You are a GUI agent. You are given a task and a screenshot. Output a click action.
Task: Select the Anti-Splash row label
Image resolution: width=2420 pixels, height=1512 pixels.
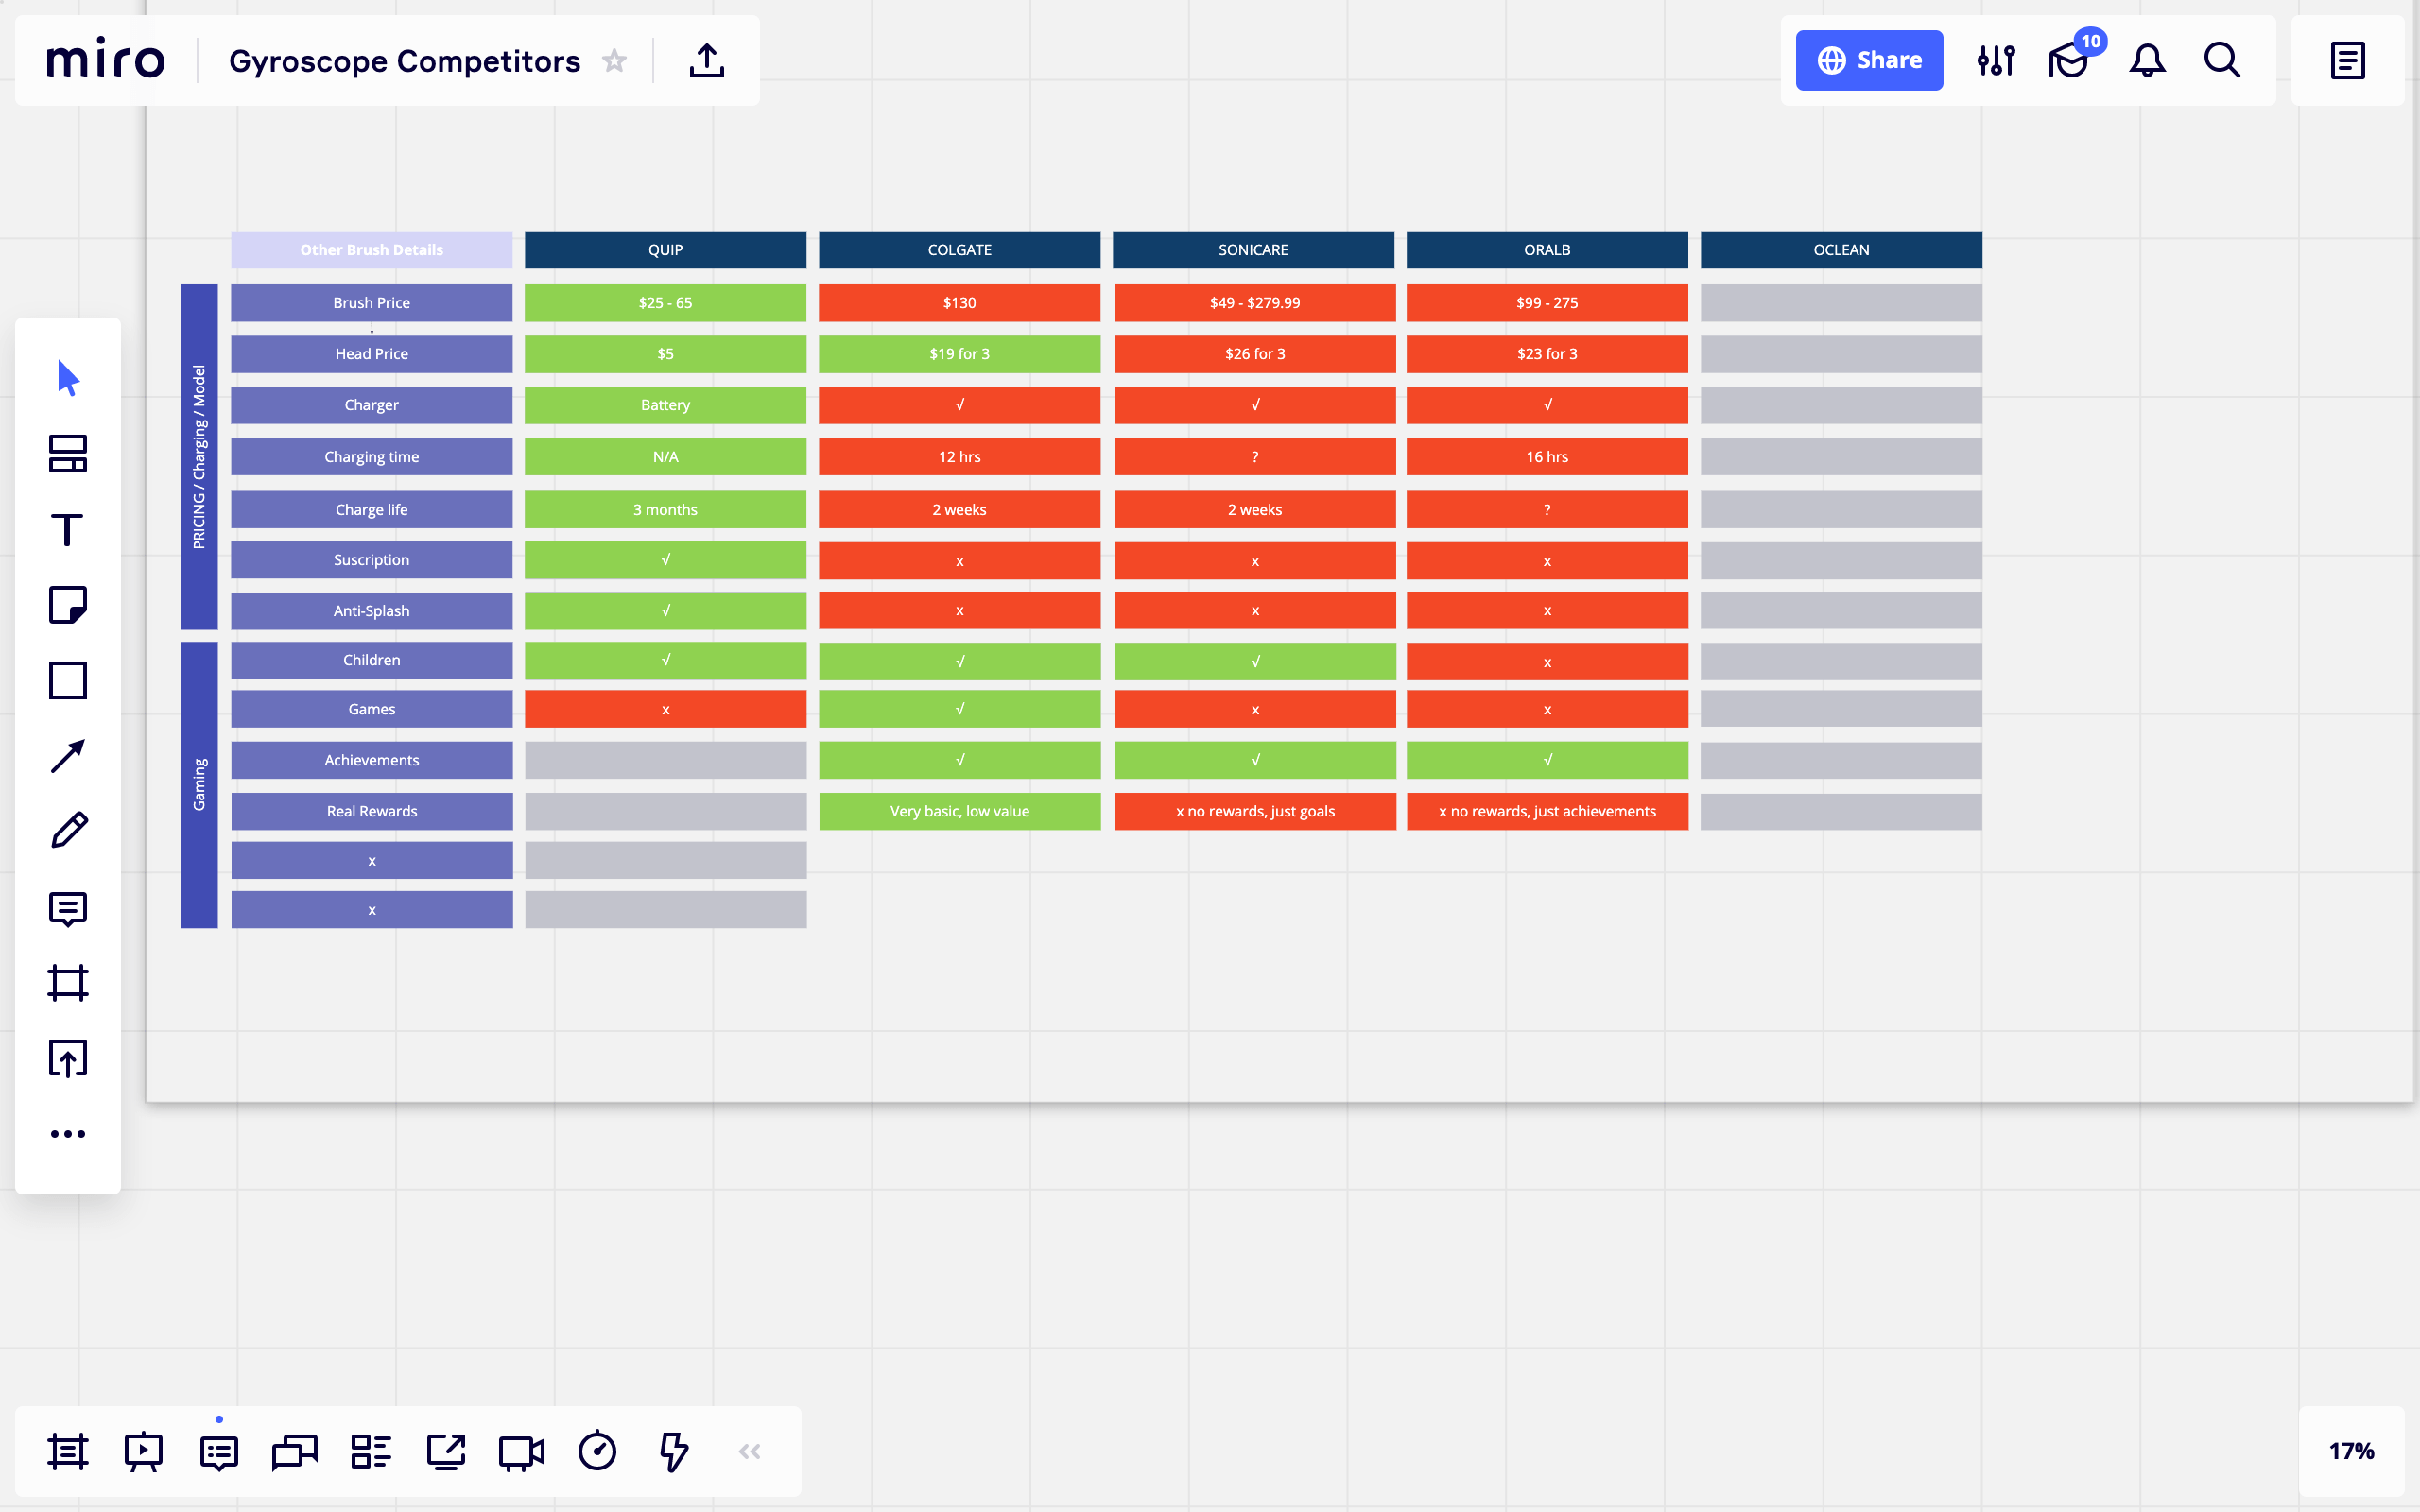pos(371,611)
